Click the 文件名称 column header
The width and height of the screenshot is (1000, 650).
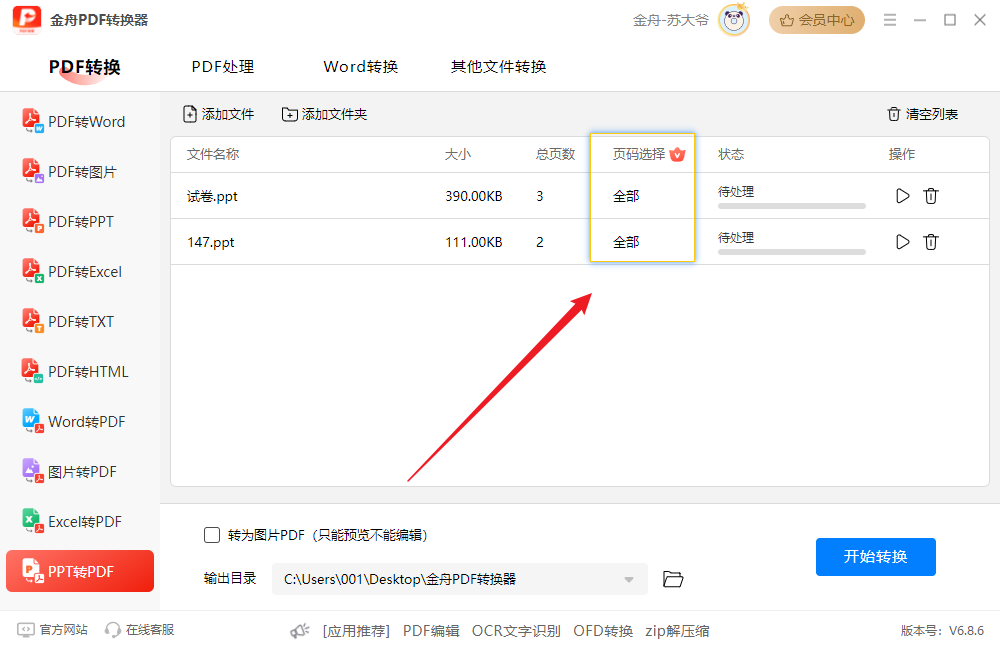[213, 154]
